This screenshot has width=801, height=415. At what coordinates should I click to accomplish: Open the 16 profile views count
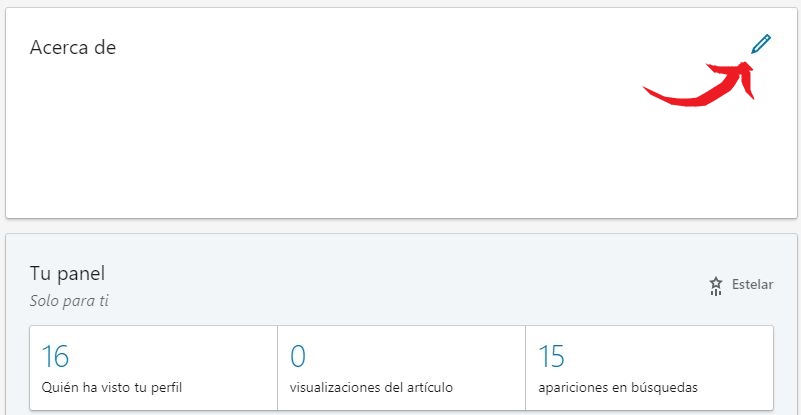pos(55,356)
